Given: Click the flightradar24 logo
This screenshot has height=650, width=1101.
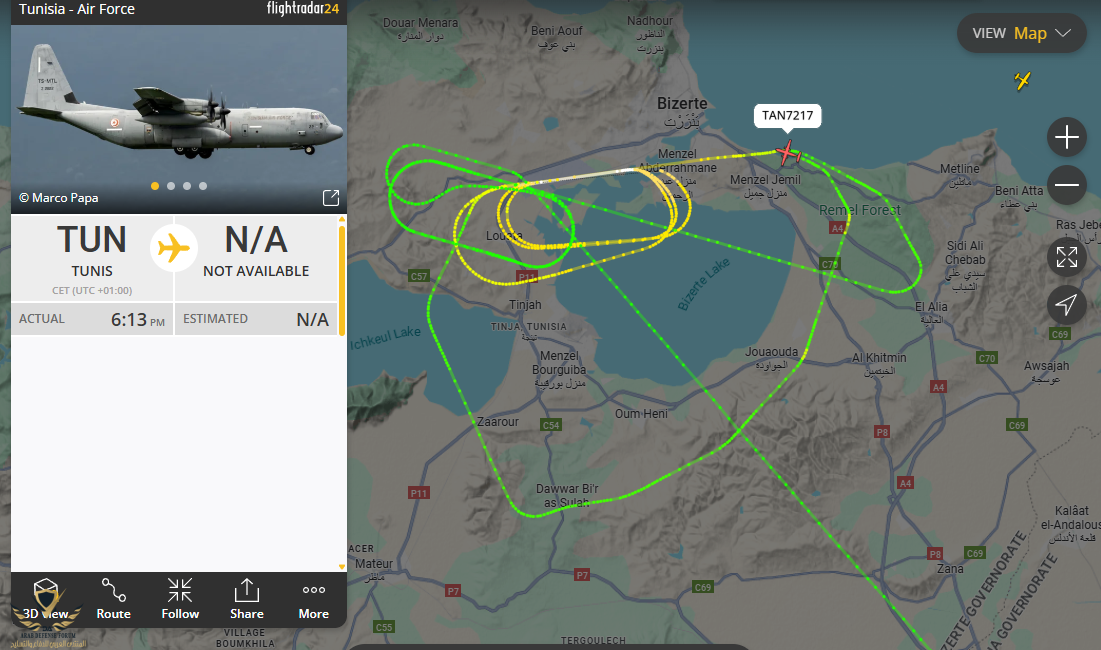Looking at the screenshot, I should tap(303, 9).
